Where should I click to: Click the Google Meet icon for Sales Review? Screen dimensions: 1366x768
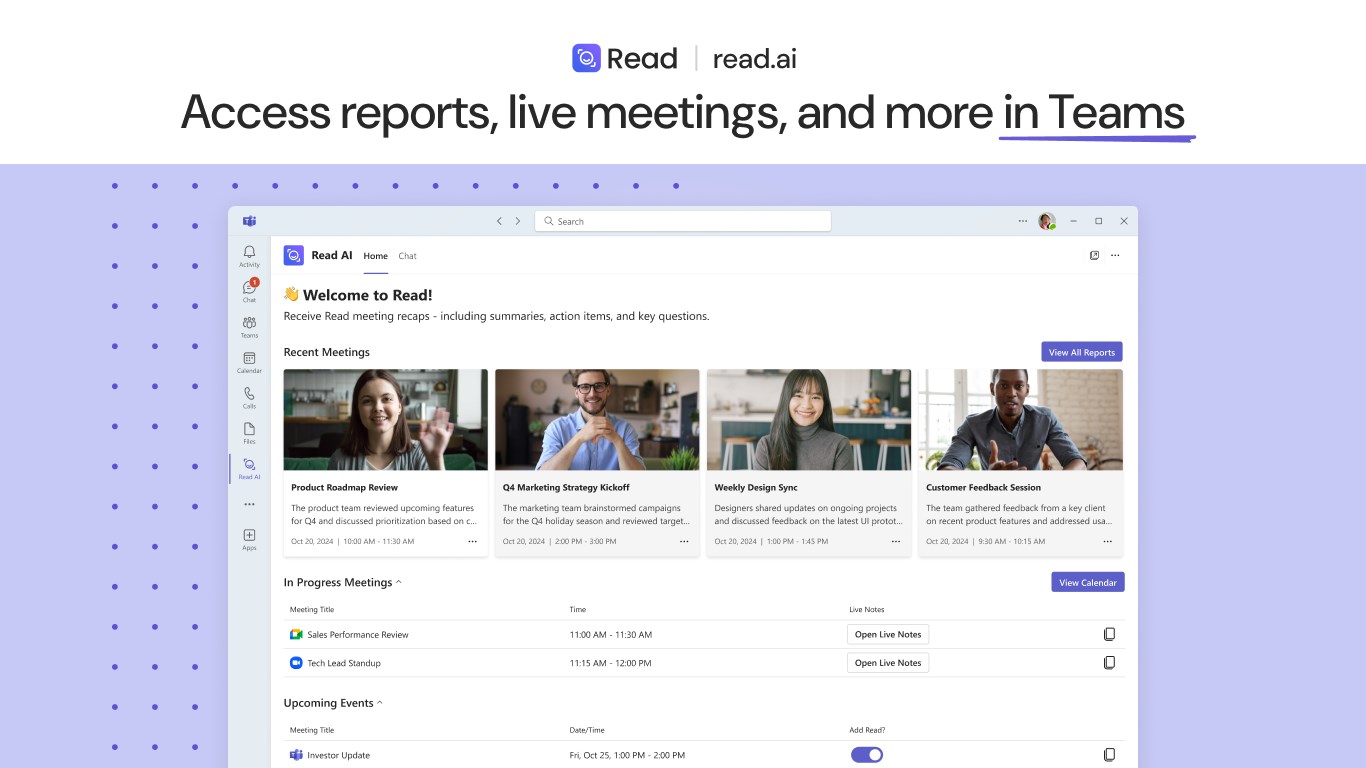point(296,635)
